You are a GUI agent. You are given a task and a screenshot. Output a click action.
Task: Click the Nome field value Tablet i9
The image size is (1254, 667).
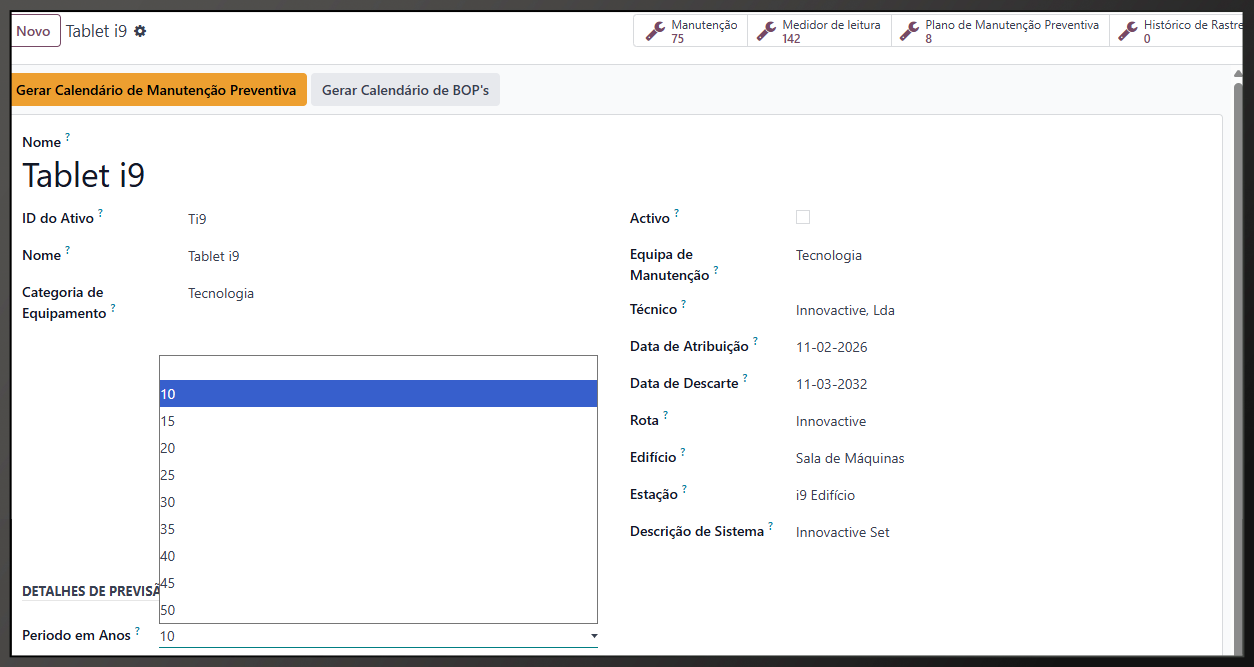213,256
